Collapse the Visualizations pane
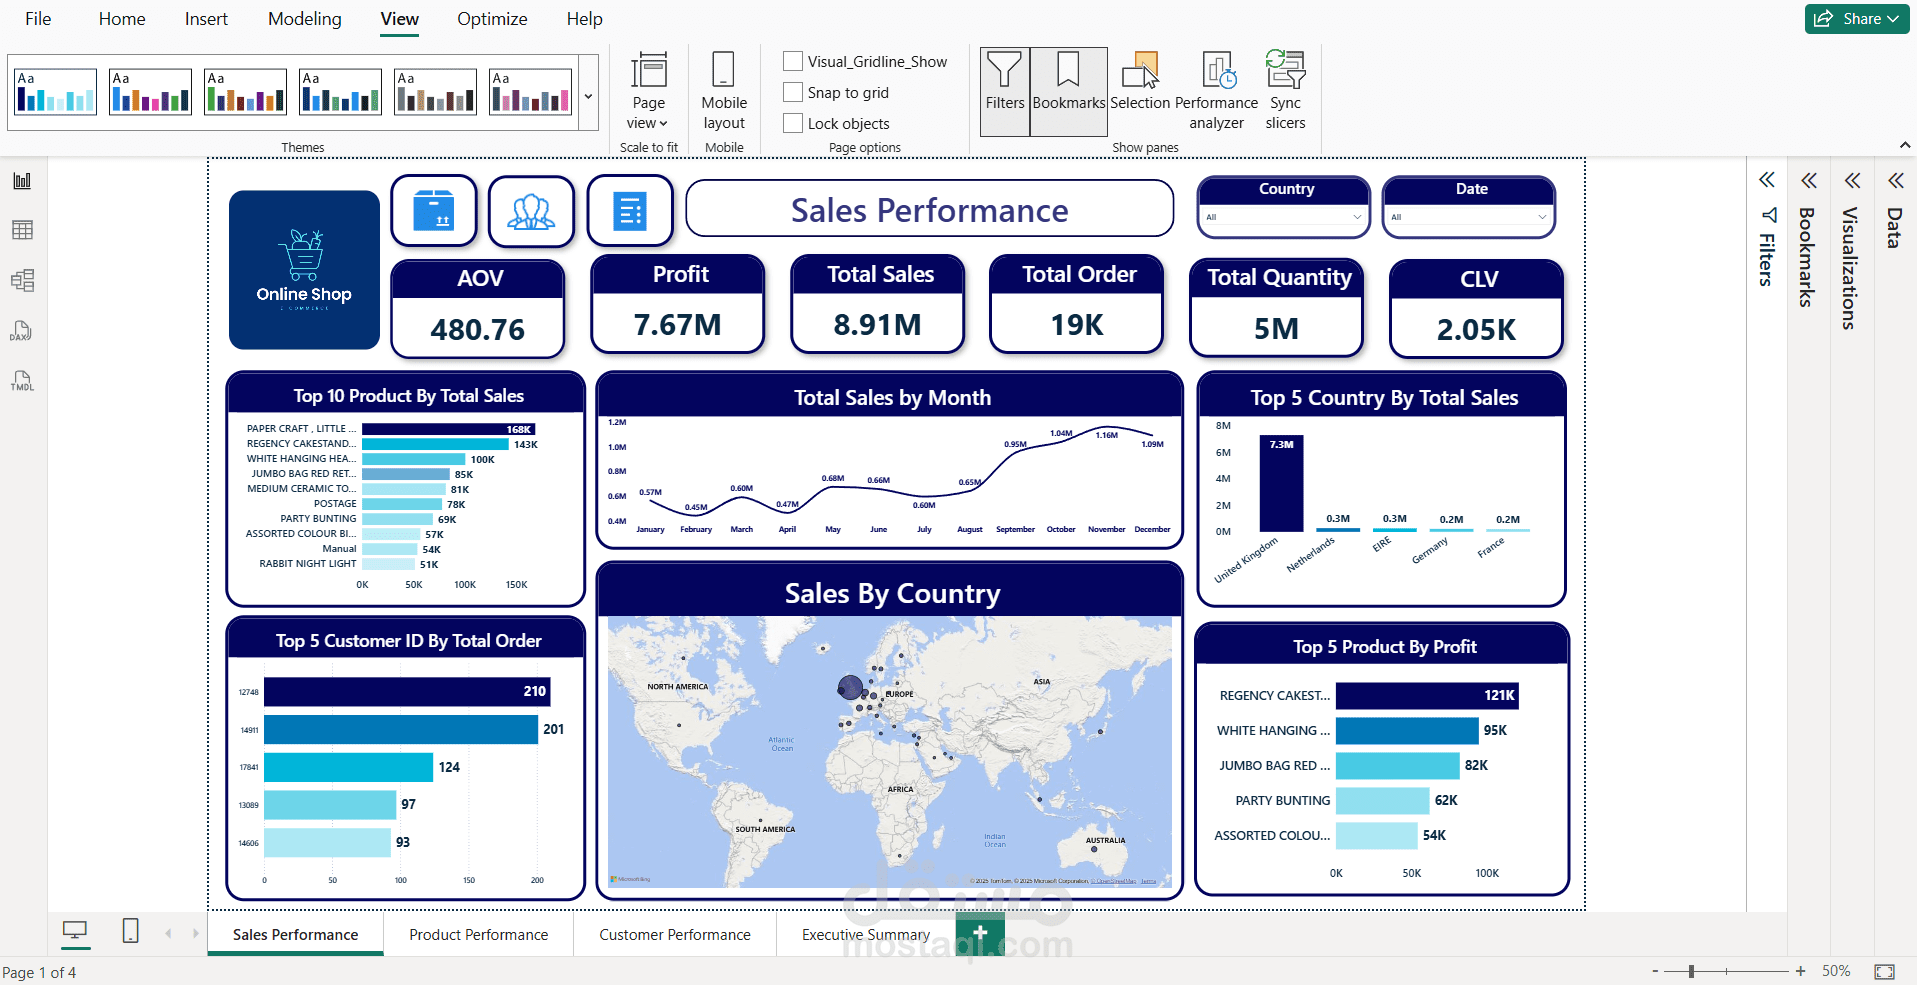The width and height of the screenshot is (1917, 985). (1851, 180)
